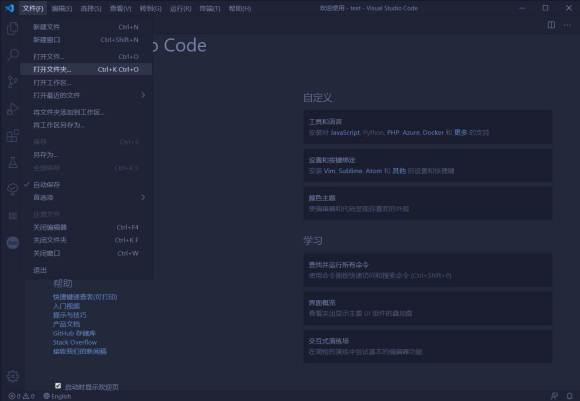The height and width of the screenshot is (401, 580).
Task: Open the Testing flask icon view
Action: 13,162
